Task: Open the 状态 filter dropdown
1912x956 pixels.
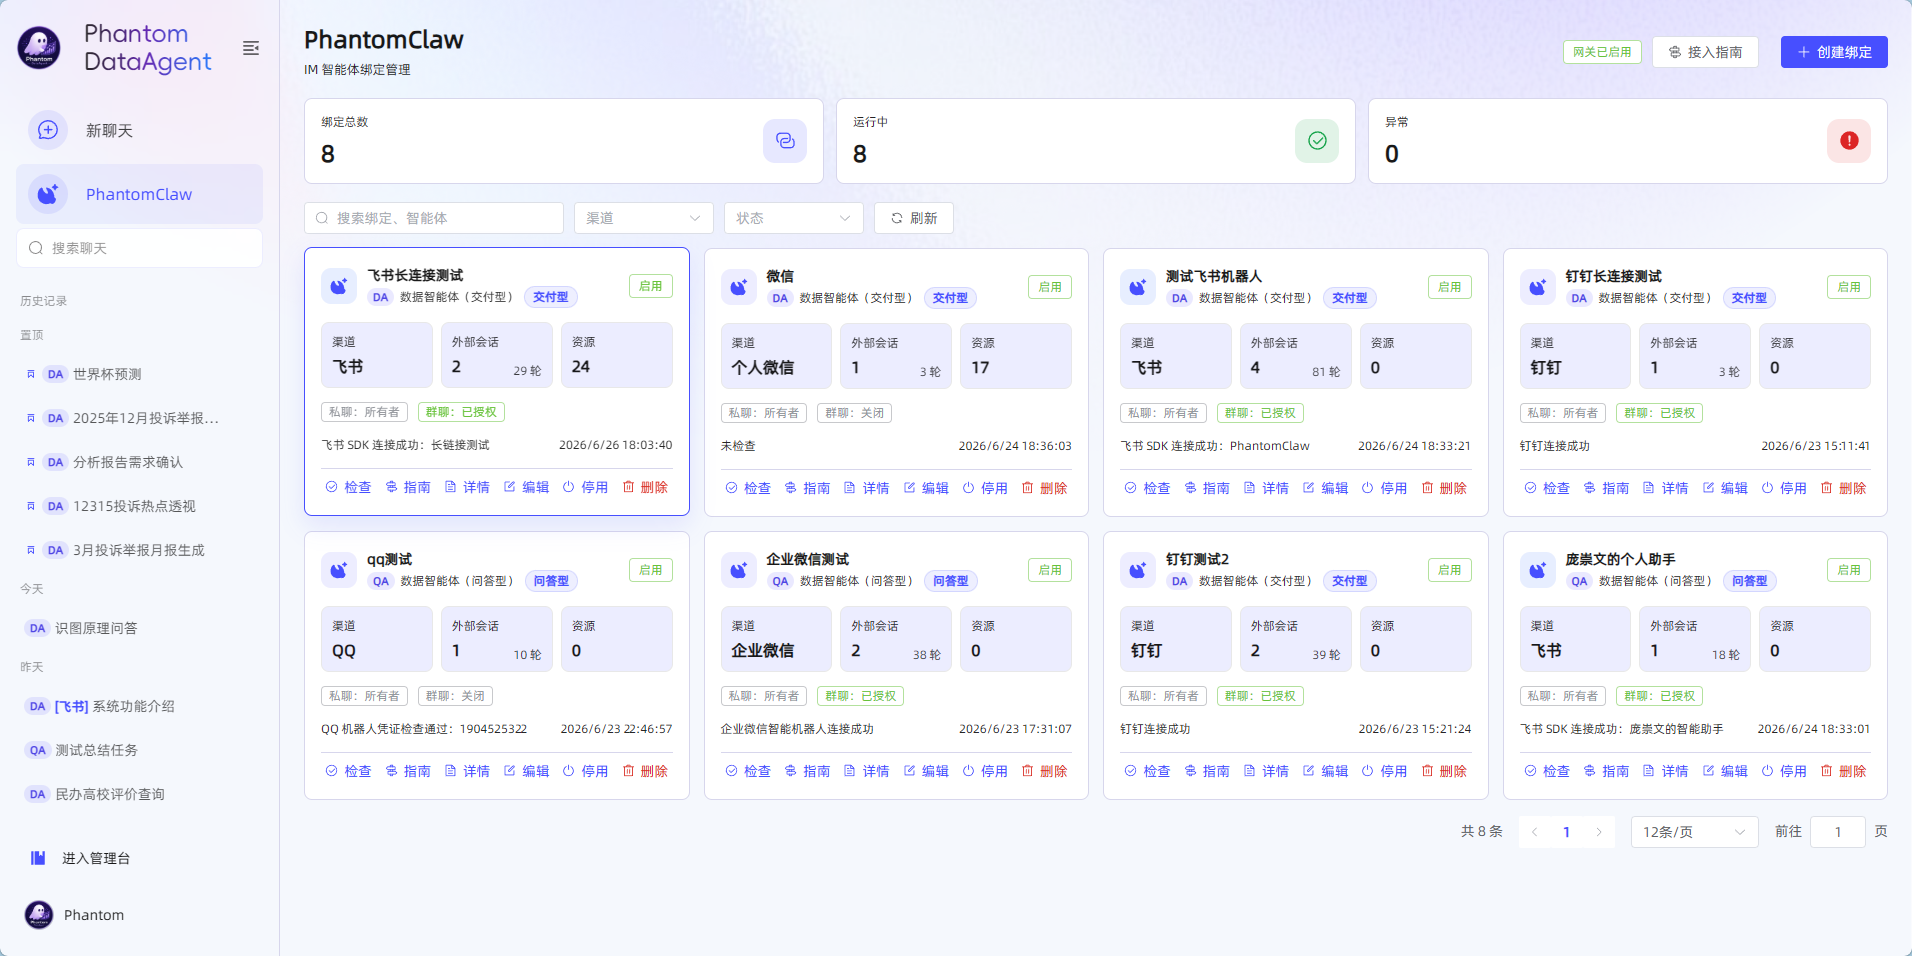Action: click(x=793, y=218)
